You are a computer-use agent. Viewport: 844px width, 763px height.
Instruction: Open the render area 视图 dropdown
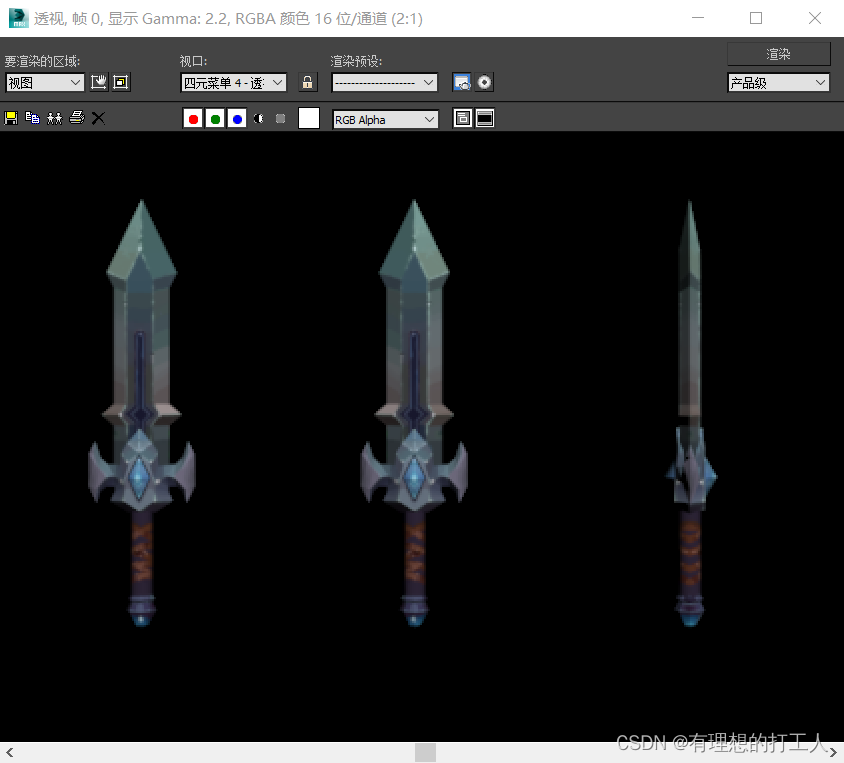coord(45,83)
